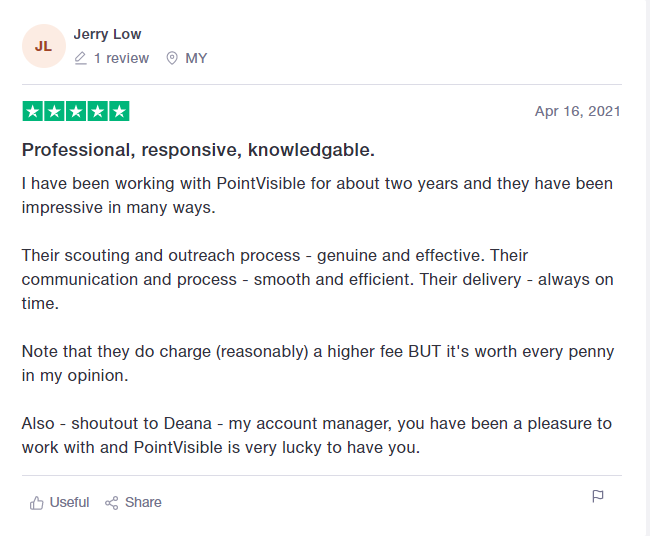Screen dimensions: 650x536
Task: Click the vertical scrollbar on right edge
Action: tap(647, 268)
